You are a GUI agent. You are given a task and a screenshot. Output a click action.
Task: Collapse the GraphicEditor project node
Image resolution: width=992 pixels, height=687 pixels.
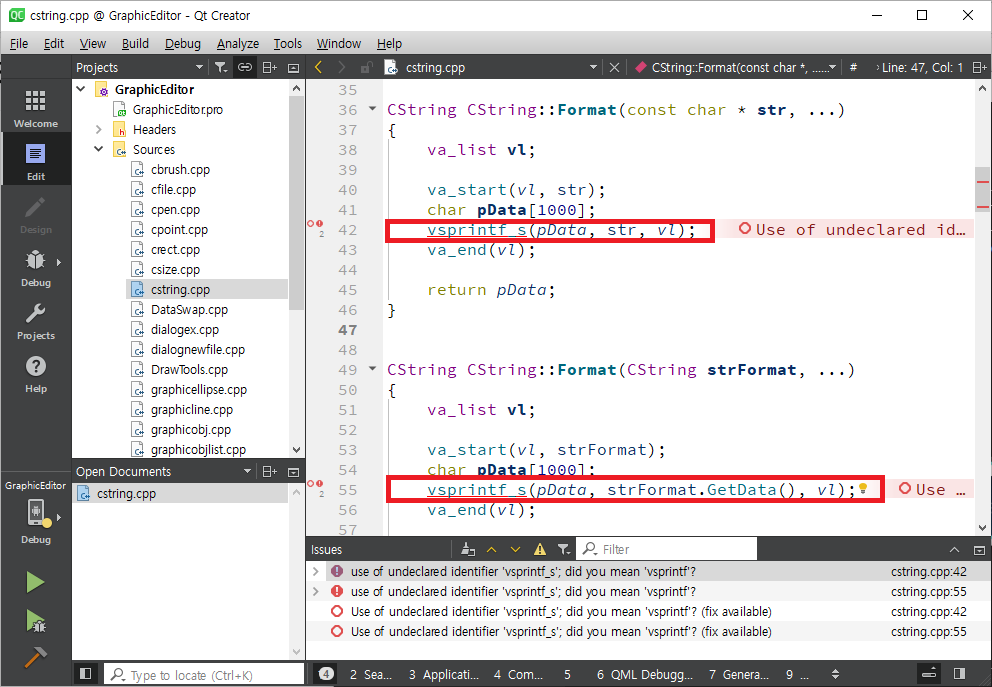pyautogui.click(x=81, y=89)
